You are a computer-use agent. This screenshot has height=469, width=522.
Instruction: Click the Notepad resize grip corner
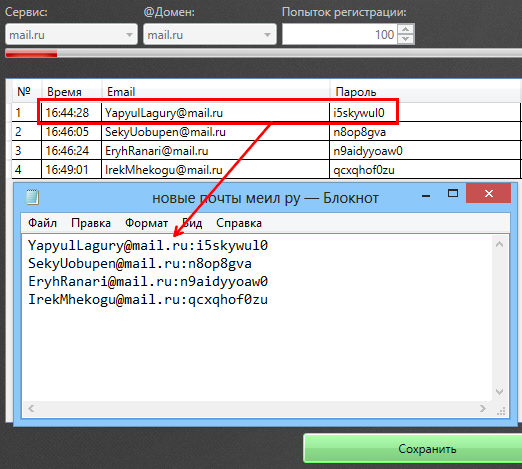(x=501, y=411)
